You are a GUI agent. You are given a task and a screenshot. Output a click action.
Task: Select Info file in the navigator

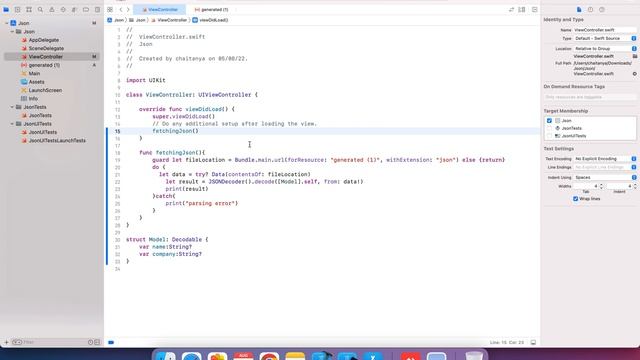33,98
